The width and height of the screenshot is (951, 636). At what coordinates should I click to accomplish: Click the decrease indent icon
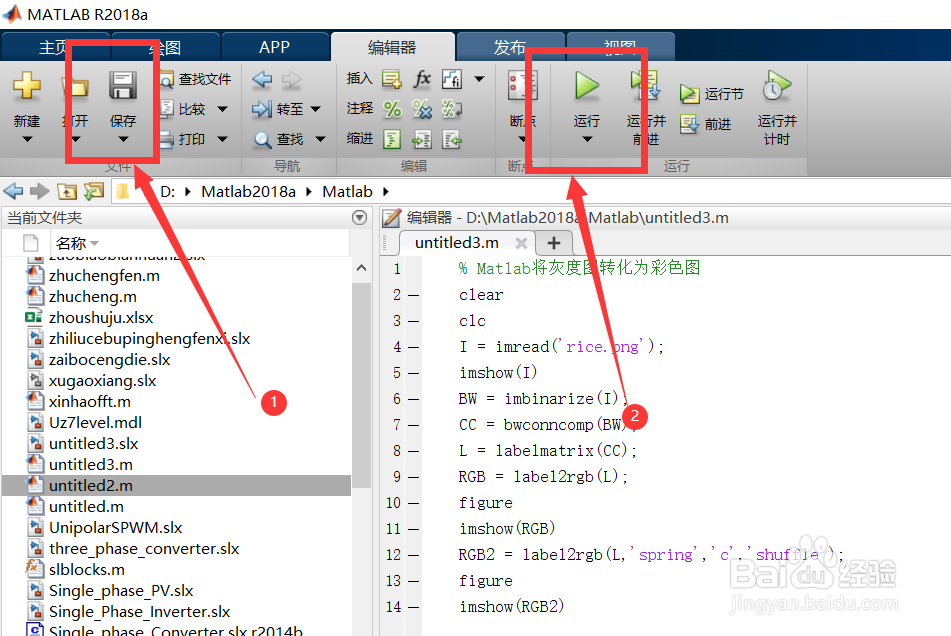tap(452, 140)
